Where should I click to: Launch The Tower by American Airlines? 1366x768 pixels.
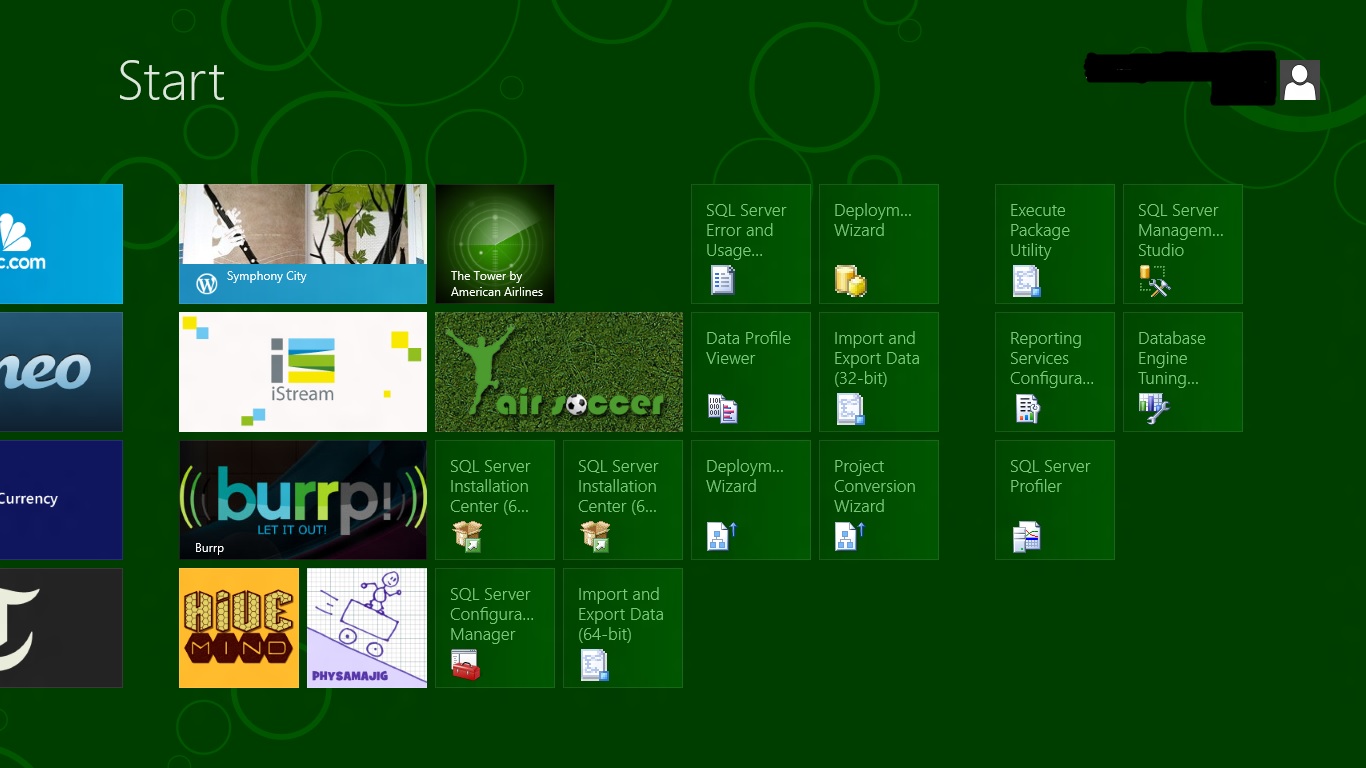pos(494,243)
